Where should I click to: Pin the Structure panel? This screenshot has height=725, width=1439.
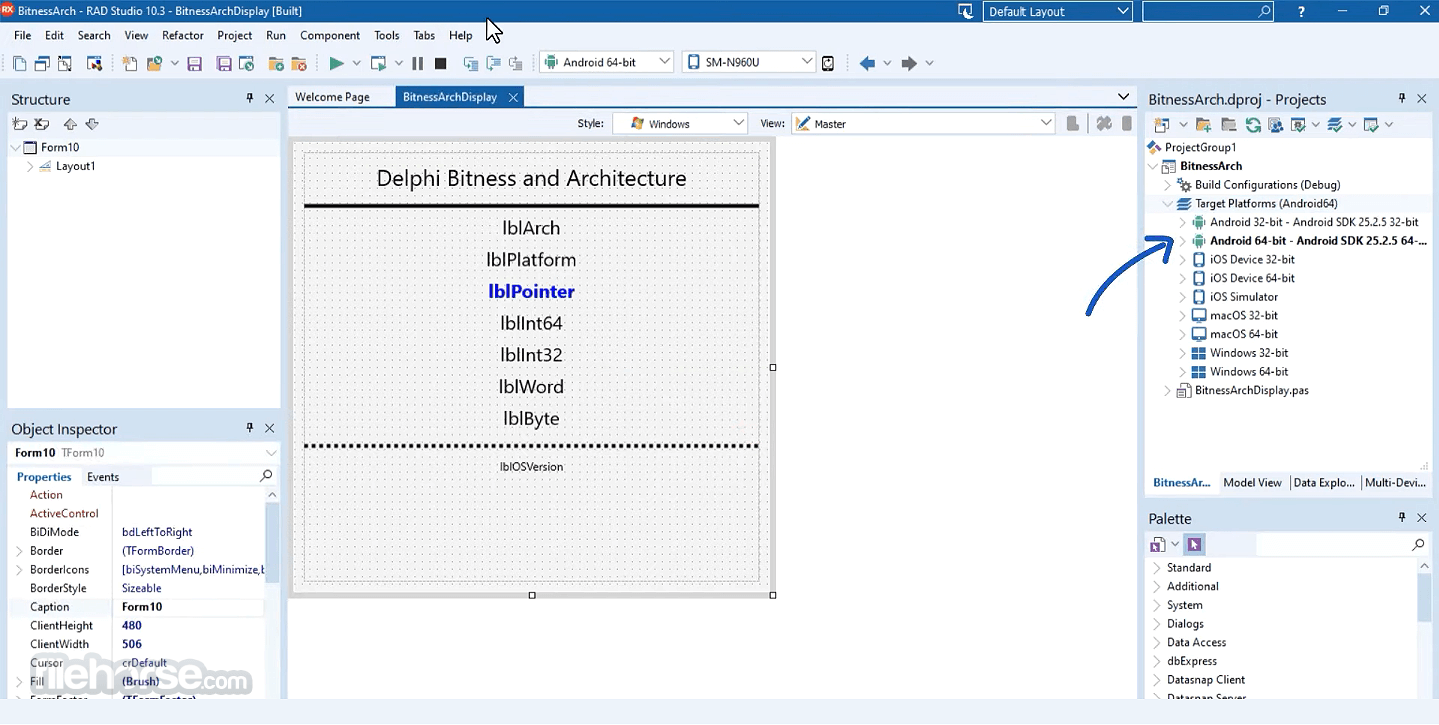tap(250, 98)
